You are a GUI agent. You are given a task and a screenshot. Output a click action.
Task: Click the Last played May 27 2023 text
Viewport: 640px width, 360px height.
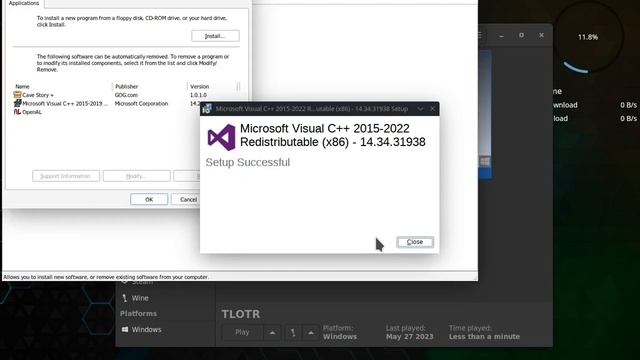coord(409,332)
